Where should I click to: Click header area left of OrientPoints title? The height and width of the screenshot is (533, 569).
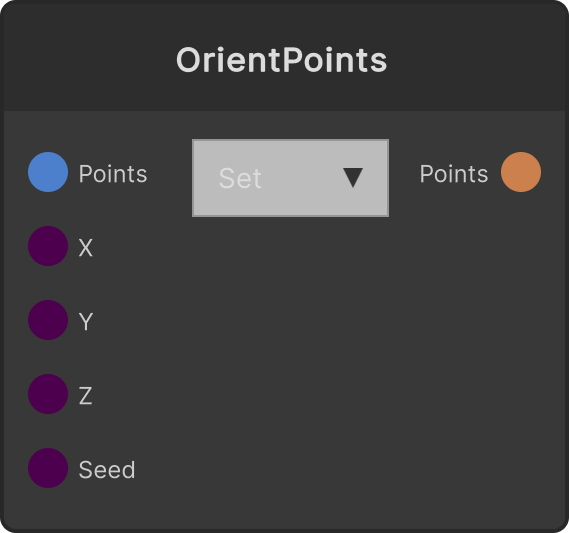coord(90,58)
